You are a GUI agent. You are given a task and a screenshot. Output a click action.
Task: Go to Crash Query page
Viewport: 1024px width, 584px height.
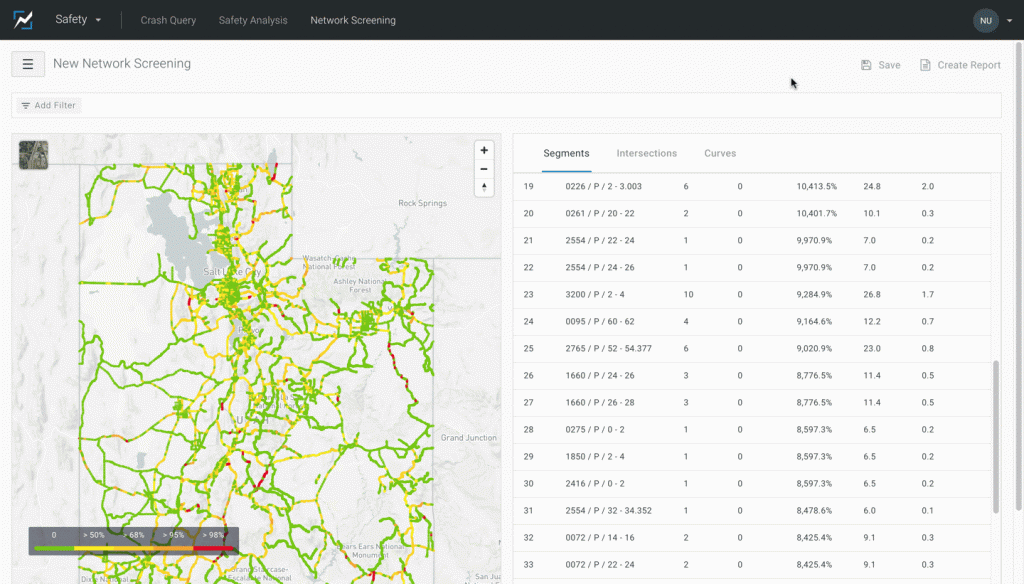pos(168,20)
